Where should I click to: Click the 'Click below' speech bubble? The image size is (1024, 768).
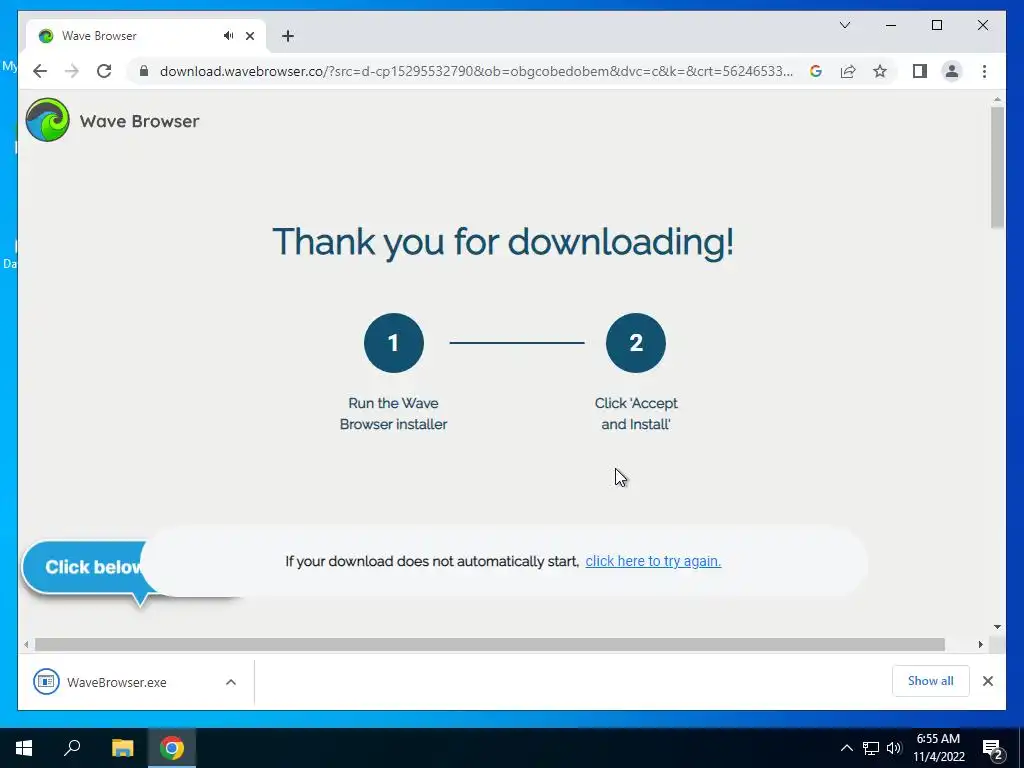(x=85, y=568)
